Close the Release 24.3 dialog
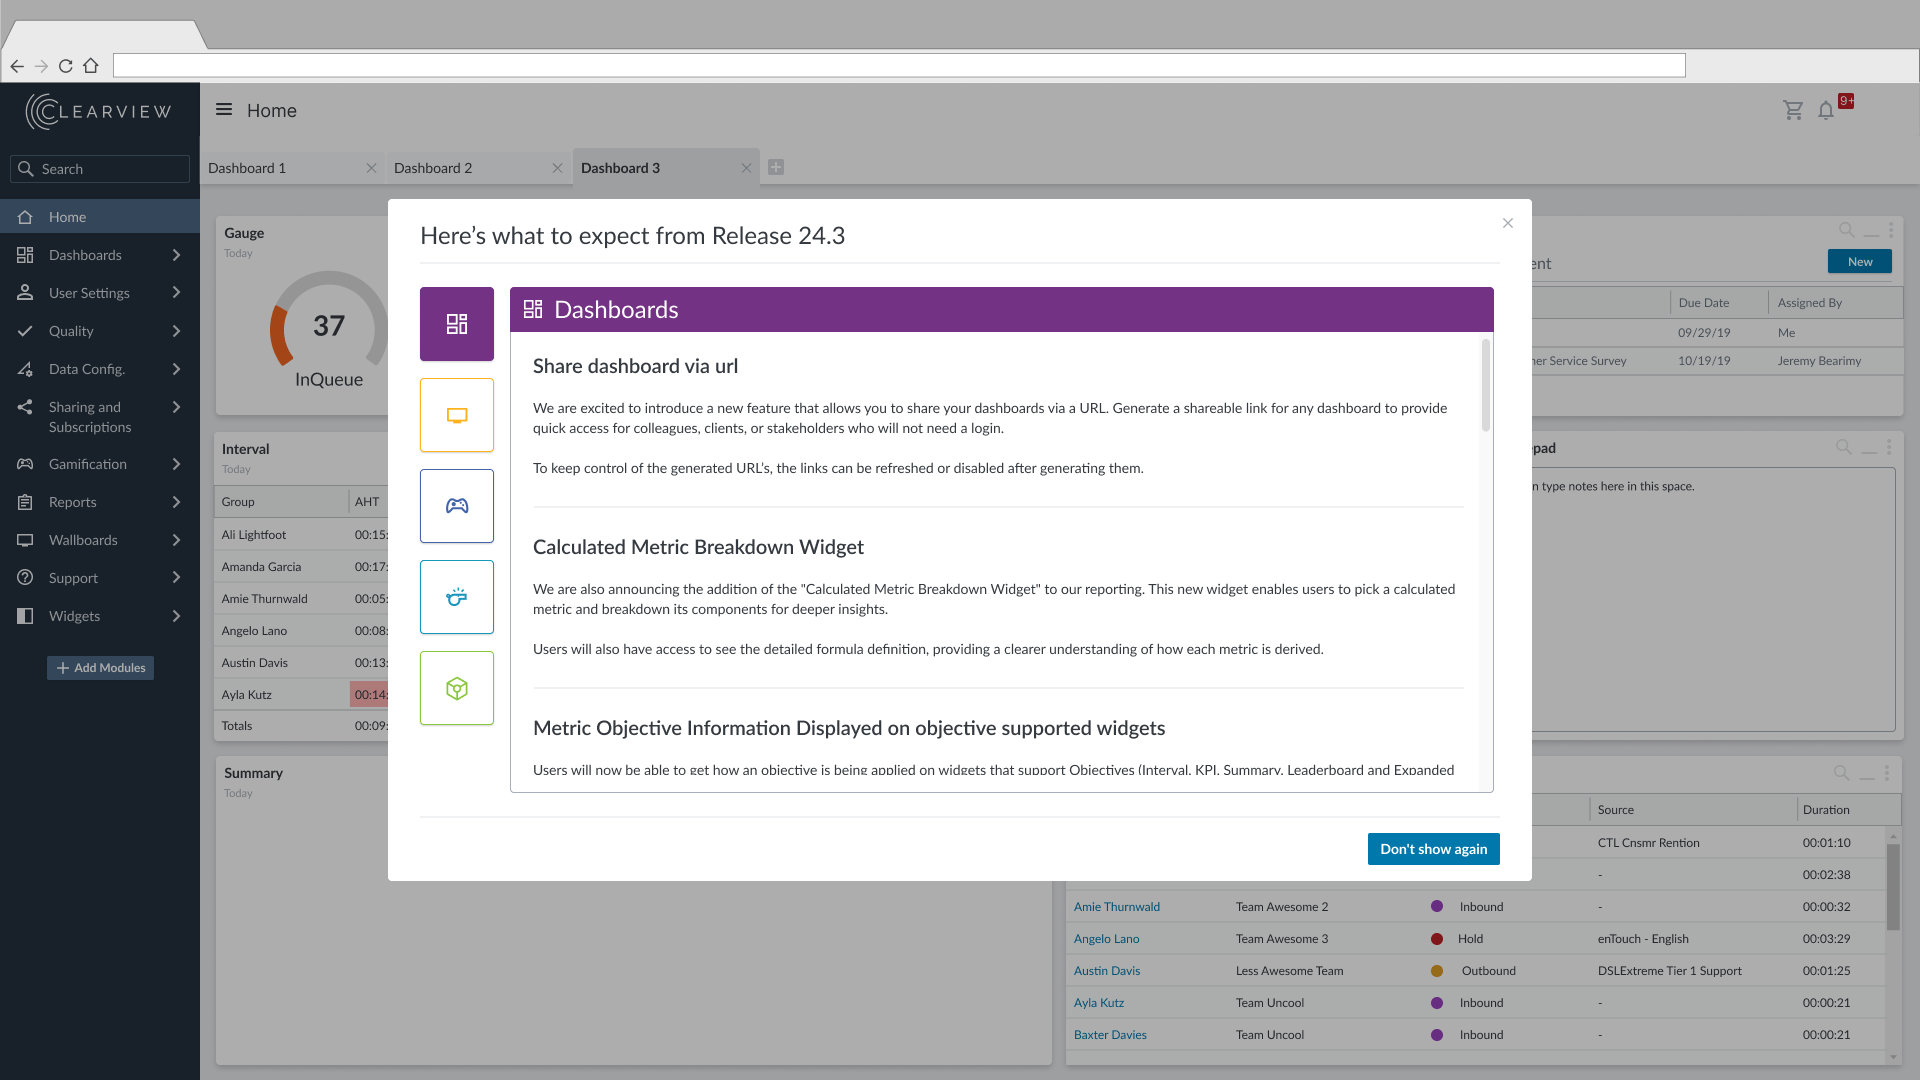This screenshot has width=1920, height=1080. pyautogui.click(x=1508, y=223)
